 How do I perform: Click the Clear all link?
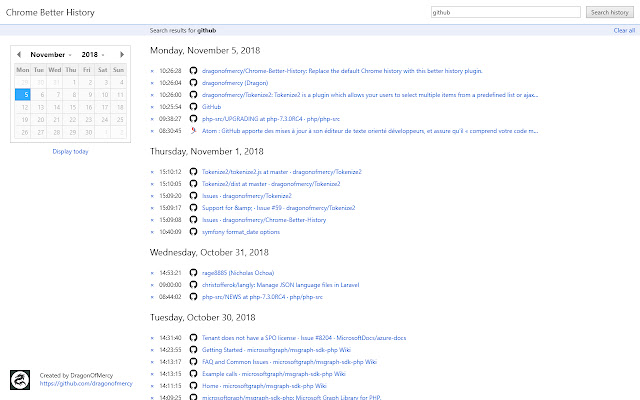pos(624,30)
